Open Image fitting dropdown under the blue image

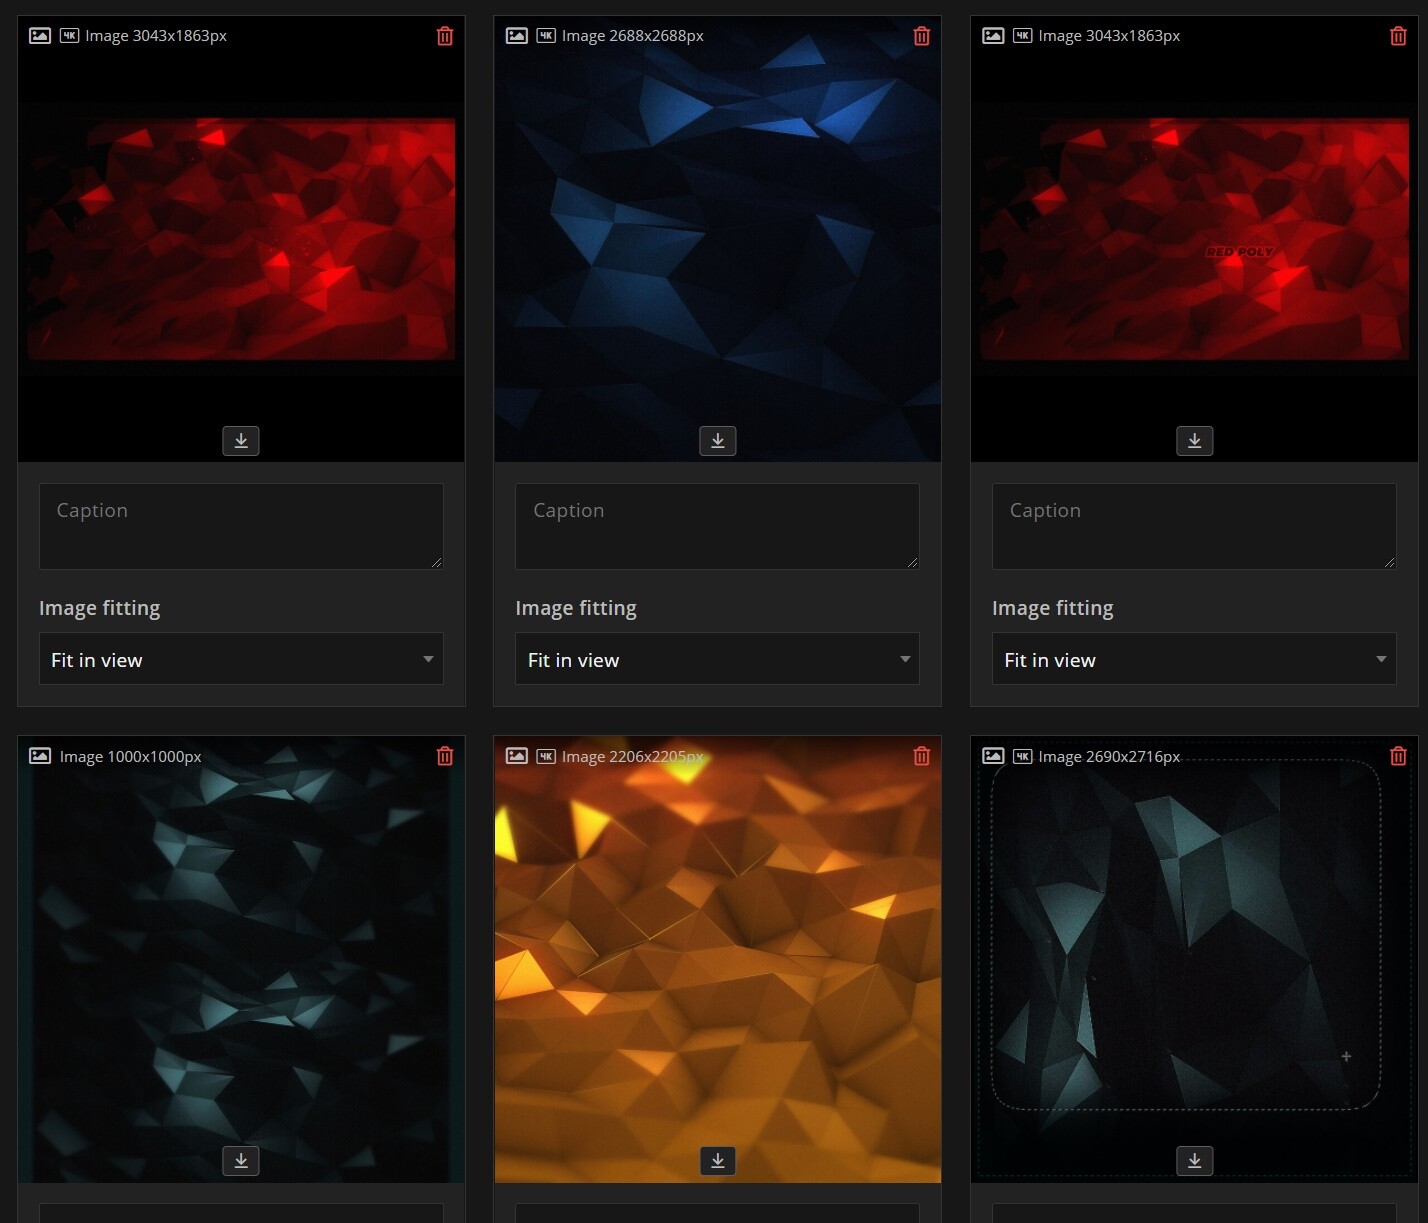coord(717,659)
